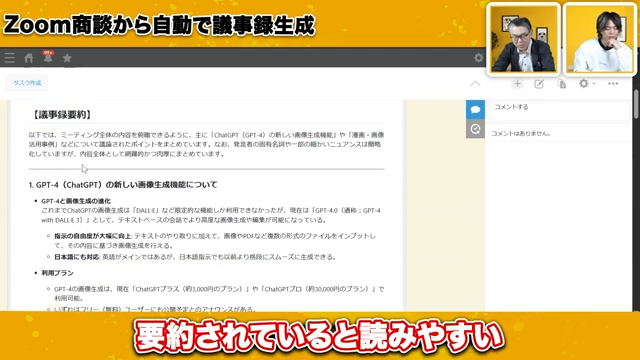Select the history clock tab
The image size is (640, 360).
click(475, 129)
